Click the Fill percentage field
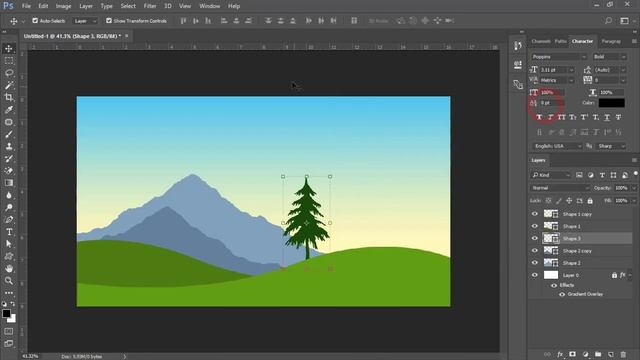 click(x=621, y=201)
